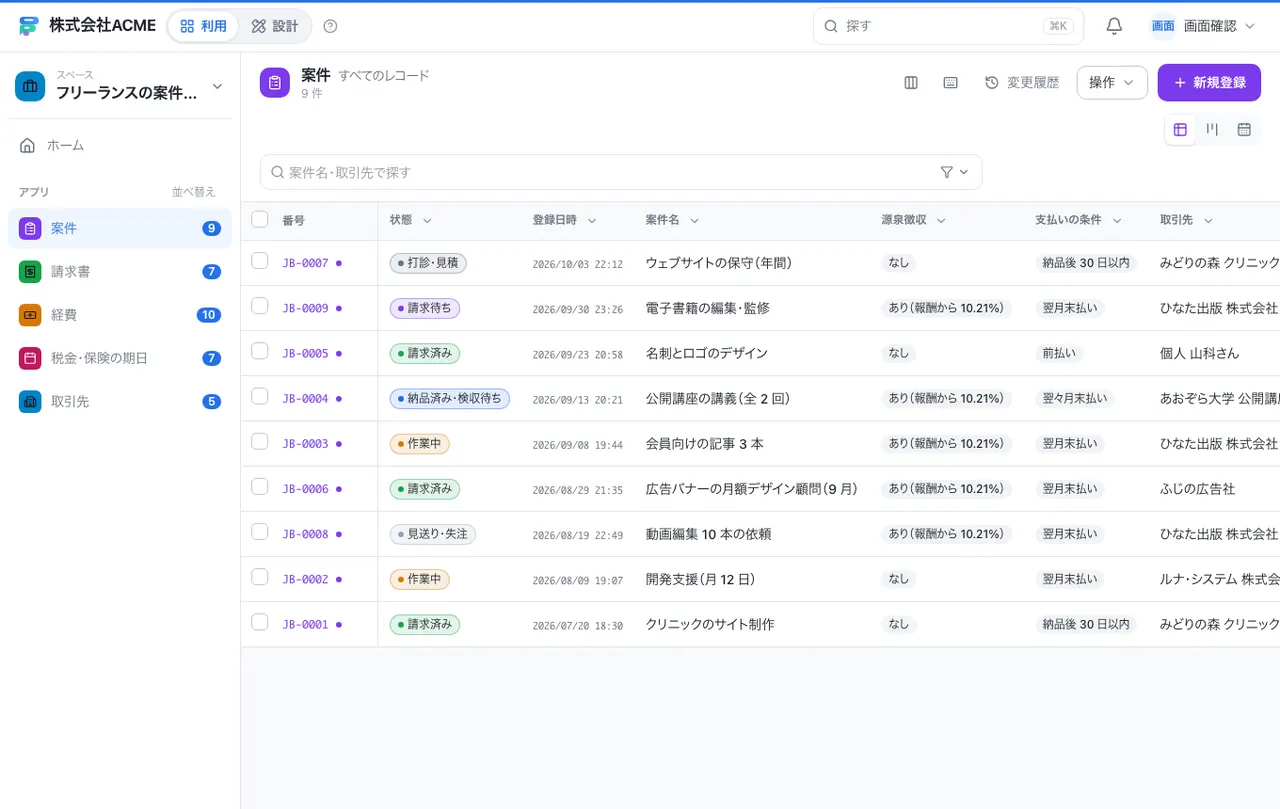Expand the フリーランスの案件 space selector
The height and width of the screenshot is (809, 1280).
pos(120,86)
